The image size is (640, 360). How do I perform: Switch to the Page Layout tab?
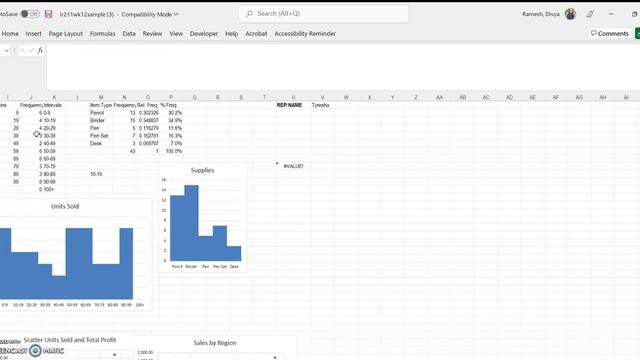66,33
